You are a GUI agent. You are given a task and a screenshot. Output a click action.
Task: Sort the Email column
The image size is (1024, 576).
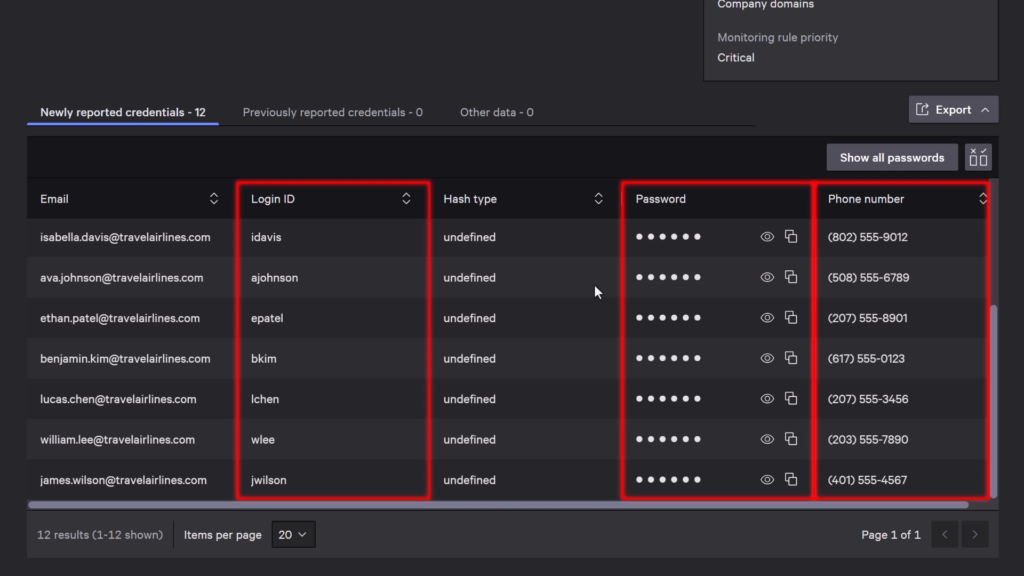pyautogui.click(x=213, y=198)
